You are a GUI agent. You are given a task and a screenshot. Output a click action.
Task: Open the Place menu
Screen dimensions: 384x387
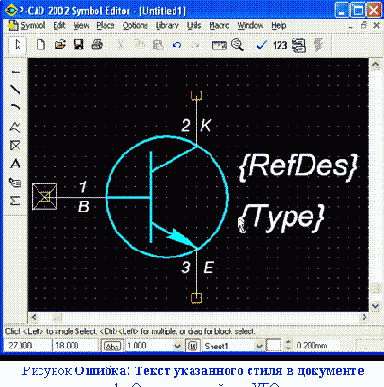tap(105, 26)
